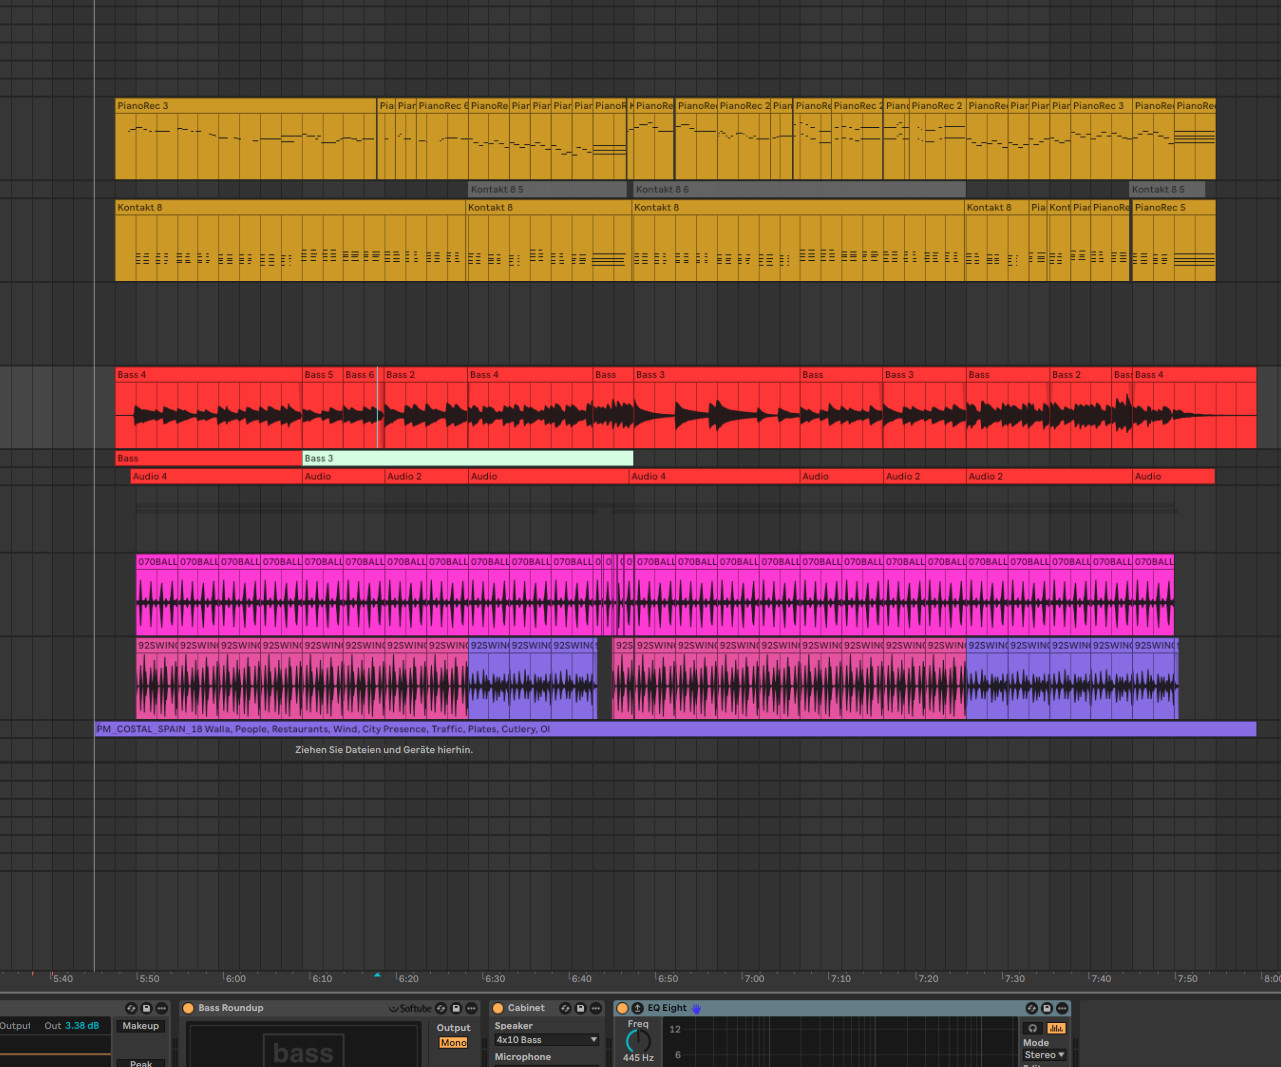Turn off the EQ Eight device activator
This screenshot has width=1281, height=1067.
click(622, 1008)
